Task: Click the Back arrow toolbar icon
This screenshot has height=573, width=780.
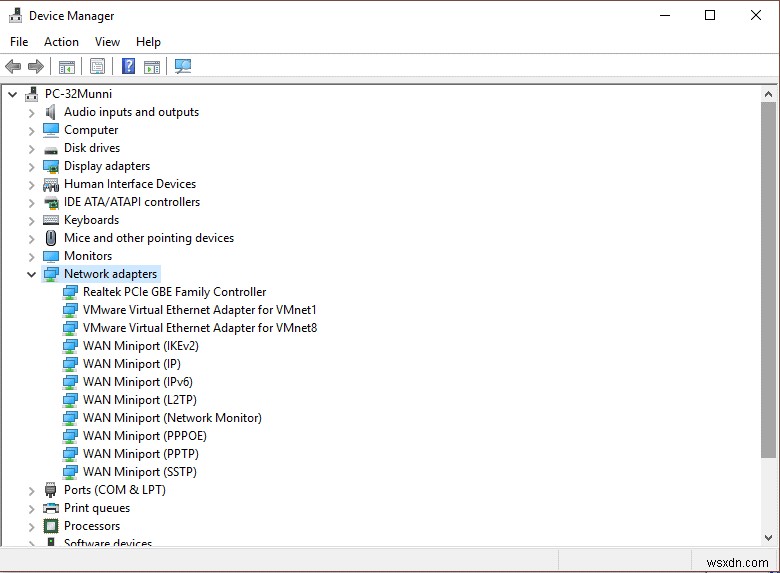Action: (x=13, y=66)
